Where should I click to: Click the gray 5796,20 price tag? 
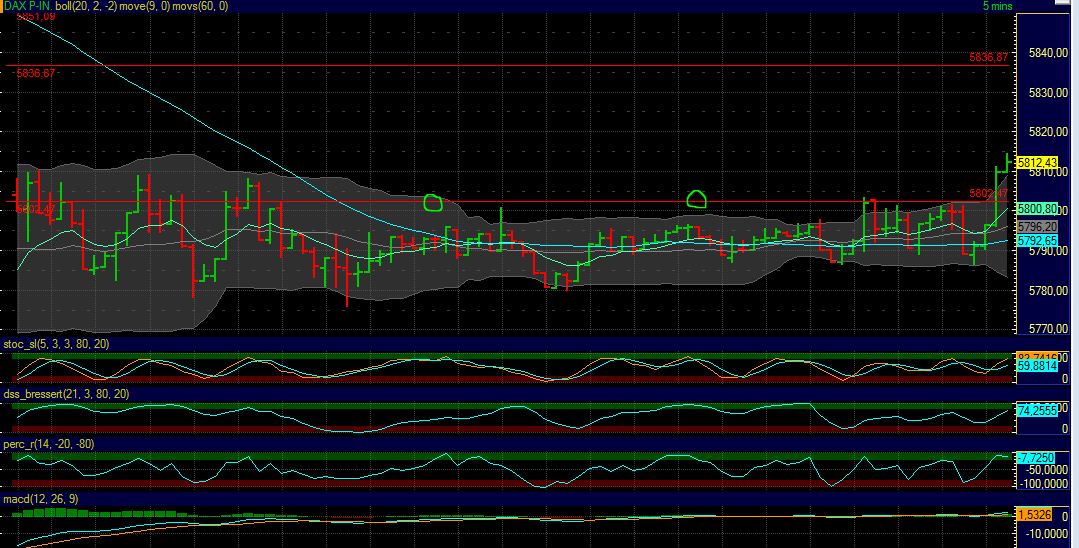[x=1037, y=228]
